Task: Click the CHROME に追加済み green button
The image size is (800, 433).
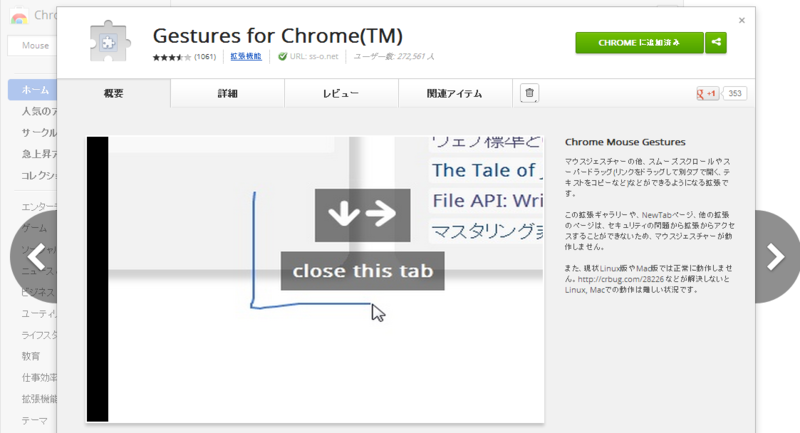Action: pos(639,42)
